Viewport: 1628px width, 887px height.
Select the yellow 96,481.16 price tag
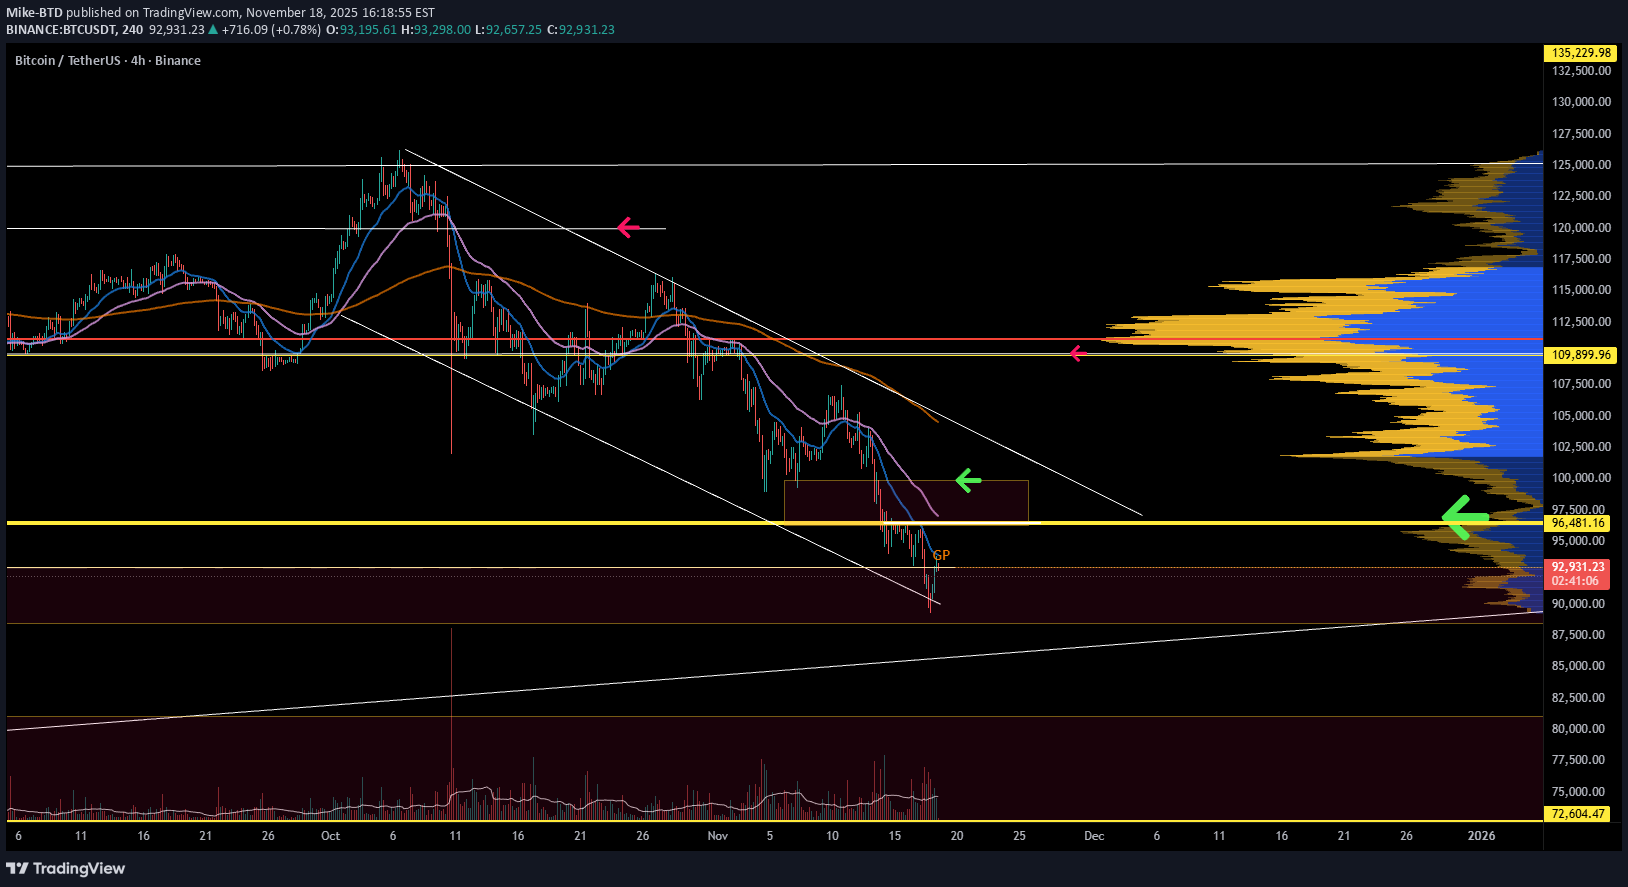[x=1578, y=523]
